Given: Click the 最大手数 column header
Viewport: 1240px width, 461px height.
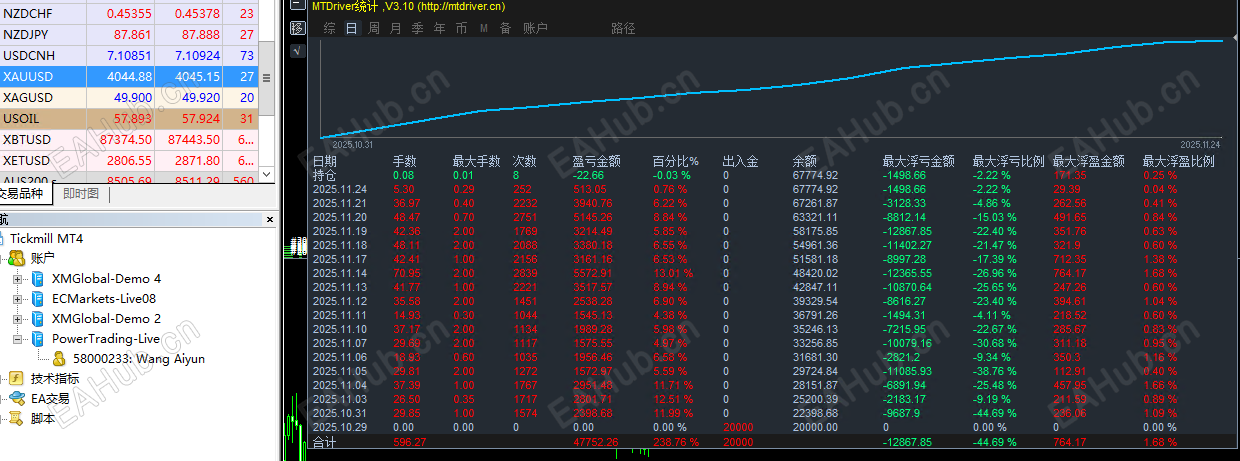Looking at the screenshot, I should click(x=477, y=161).
